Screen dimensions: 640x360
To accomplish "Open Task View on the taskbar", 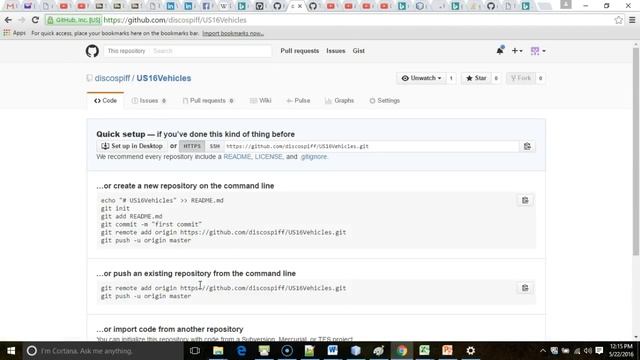I will [x=195, y=351].
